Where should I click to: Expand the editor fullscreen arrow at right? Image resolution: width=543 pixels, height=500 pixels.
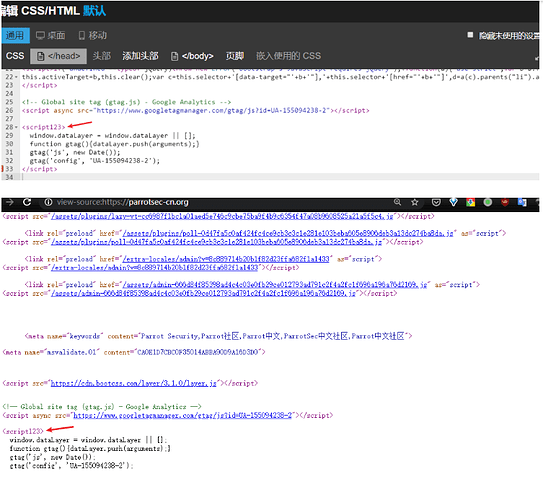tap(537, 58)
